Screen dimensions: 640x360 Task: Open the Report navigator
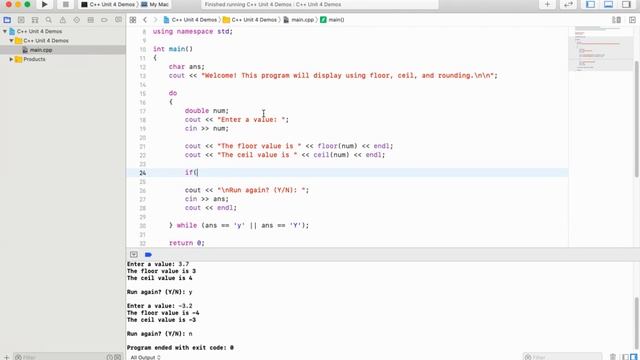click(118, 20)
